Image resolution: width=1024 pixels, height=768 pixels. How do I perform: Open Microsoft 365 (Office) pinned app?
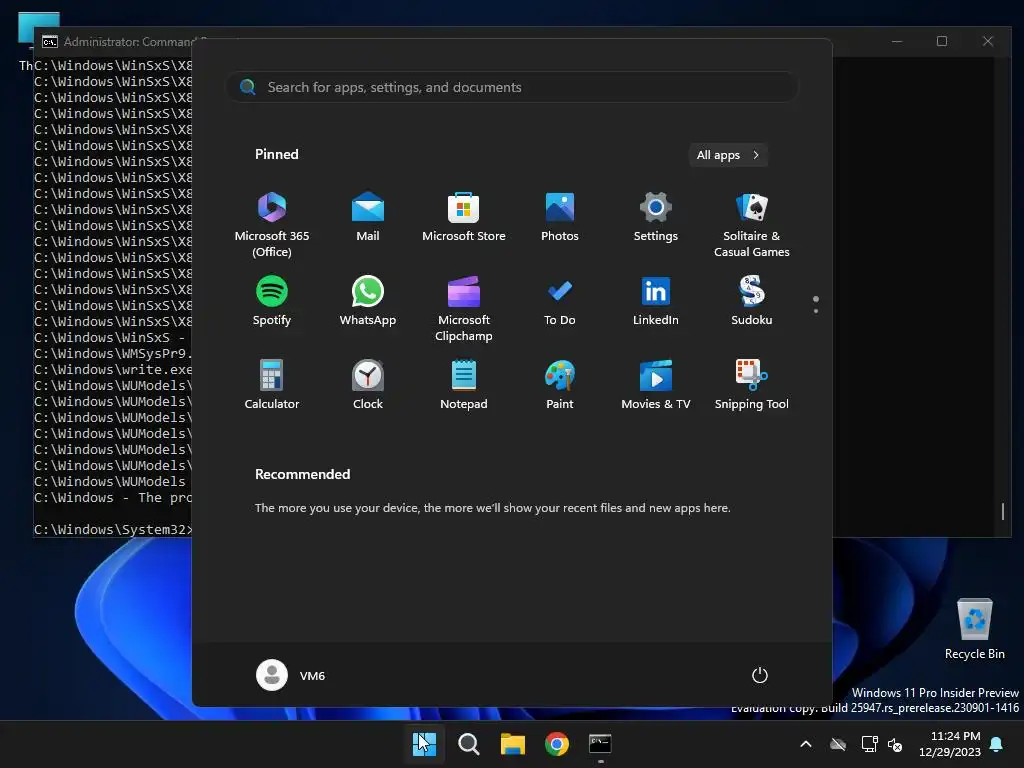272,225
